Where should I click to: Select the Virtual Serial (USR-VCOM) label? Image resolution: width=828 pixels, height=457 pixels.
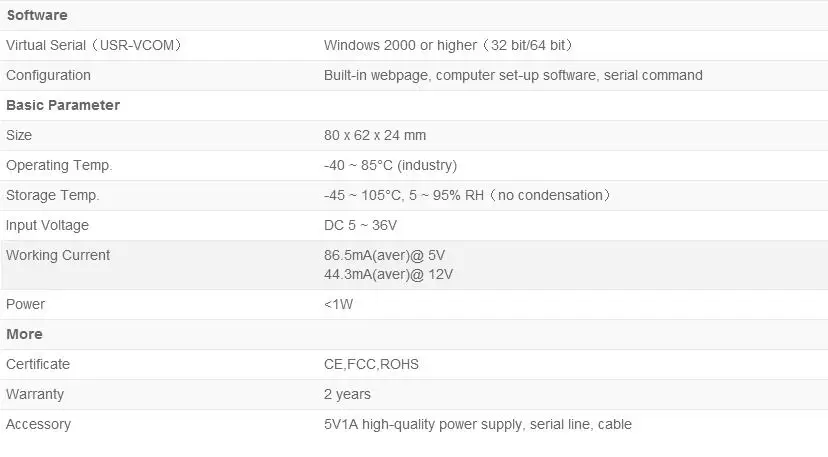point(94,45)
